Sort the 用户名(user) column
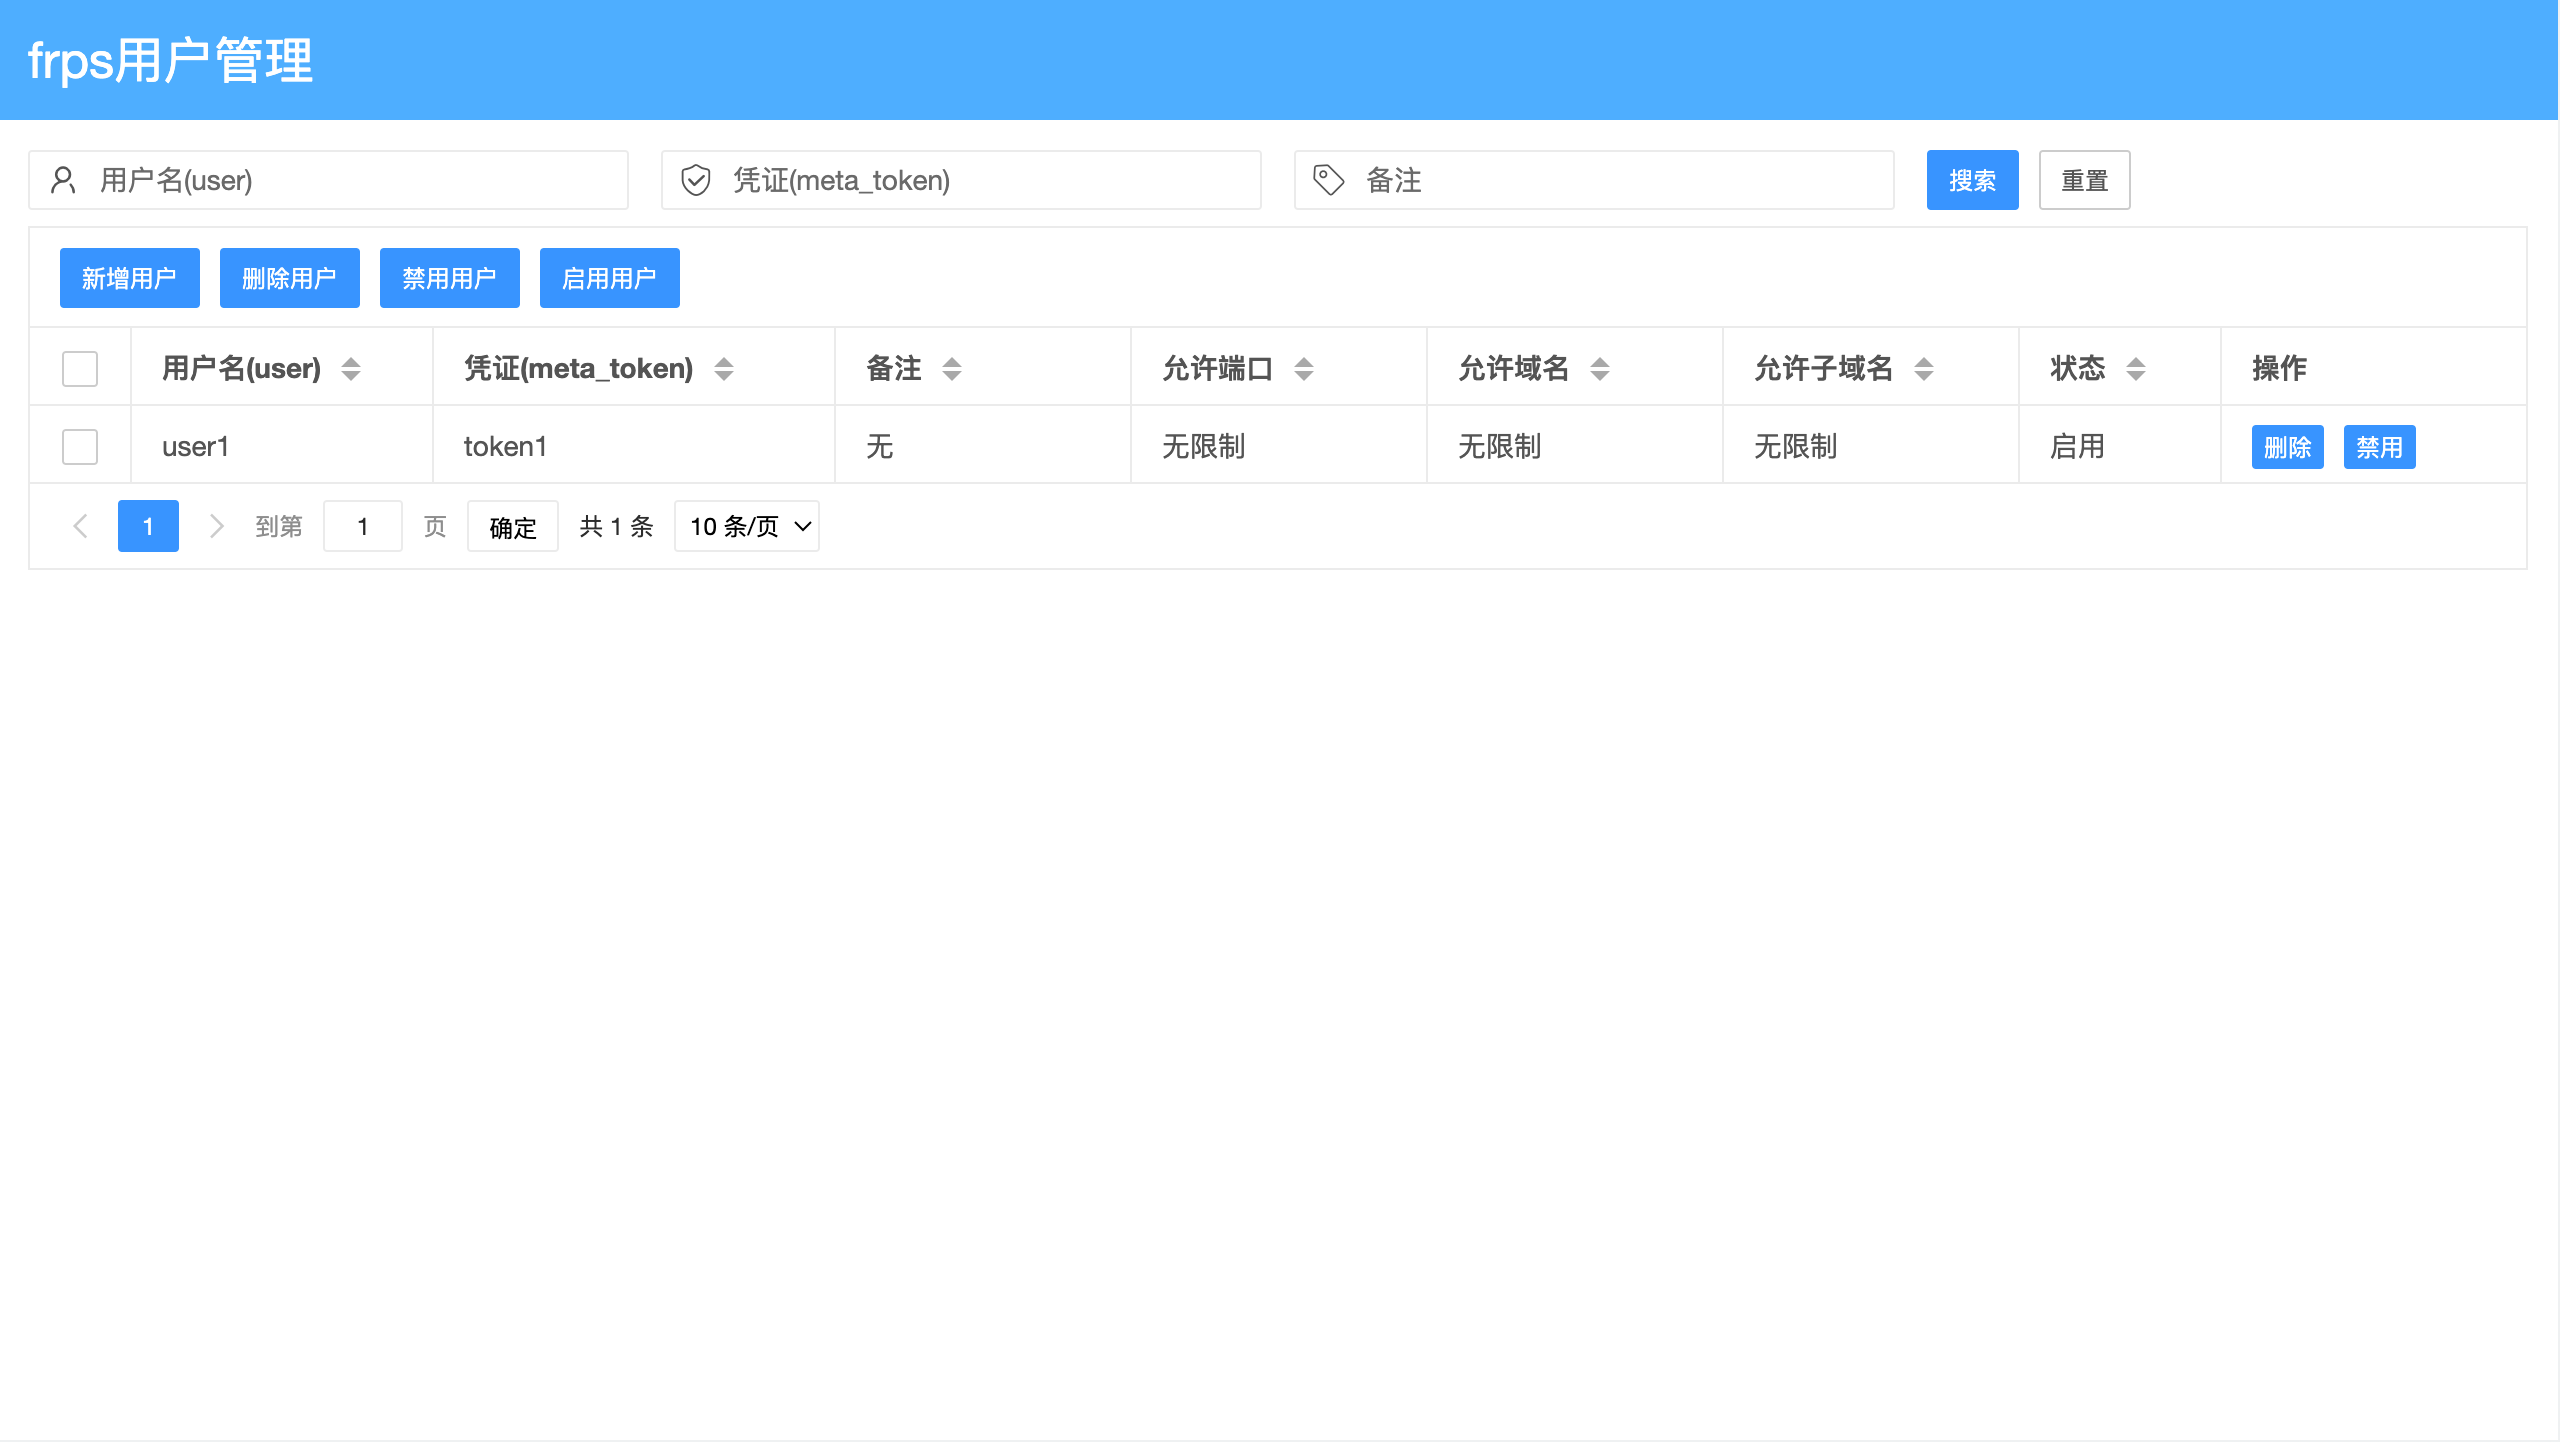The height and width of the screenshot is (1442, 2560). [x=352, y=369]
